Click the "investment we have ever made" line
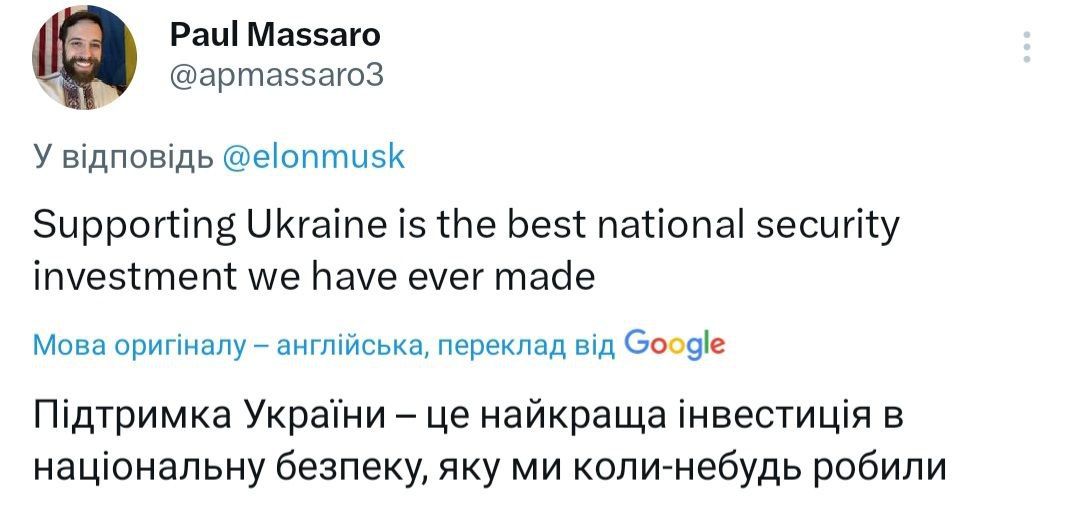1080x527 pixels. pyautogui.click(x=314, y=276)
